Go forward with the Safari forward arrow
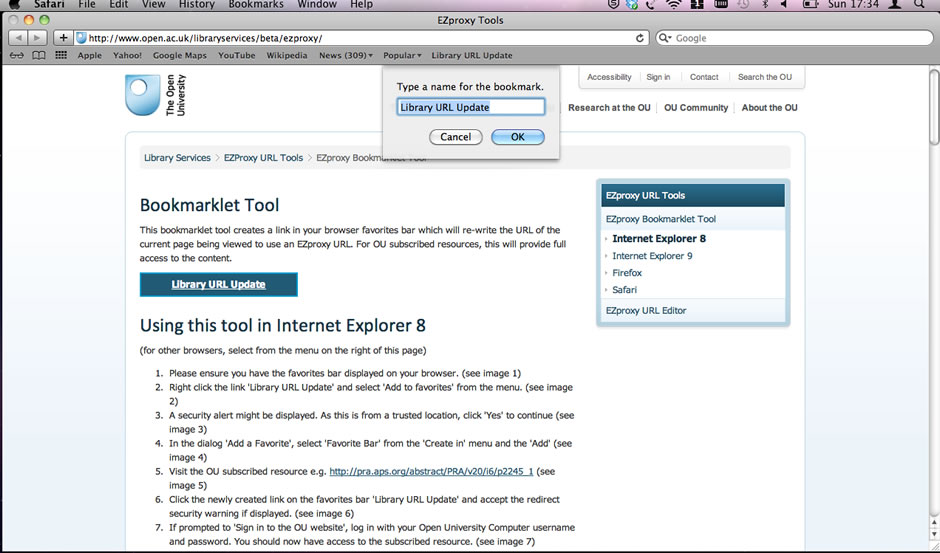Screen dimensions: 940x553 click(37, 38)
